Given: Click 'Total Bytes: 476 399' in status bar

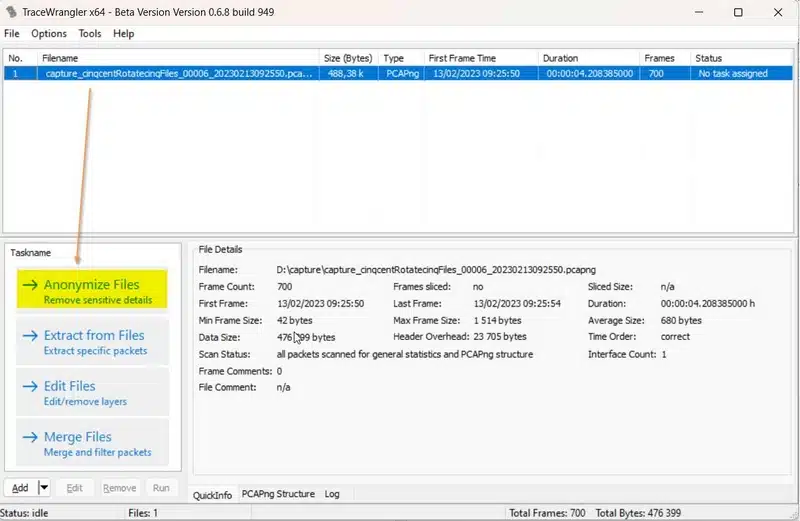Looking at the screenshot, I should pyautogui.click(x=638, y=513).
